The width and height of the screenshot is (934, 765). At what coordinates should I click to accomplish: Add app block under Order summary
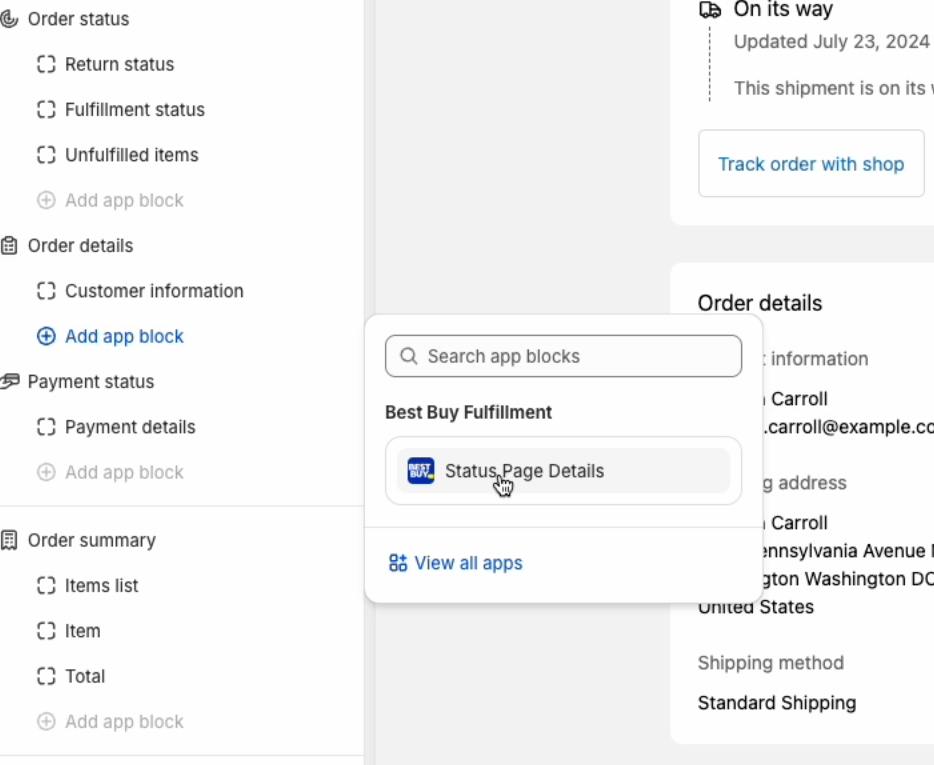click(110, 722)
